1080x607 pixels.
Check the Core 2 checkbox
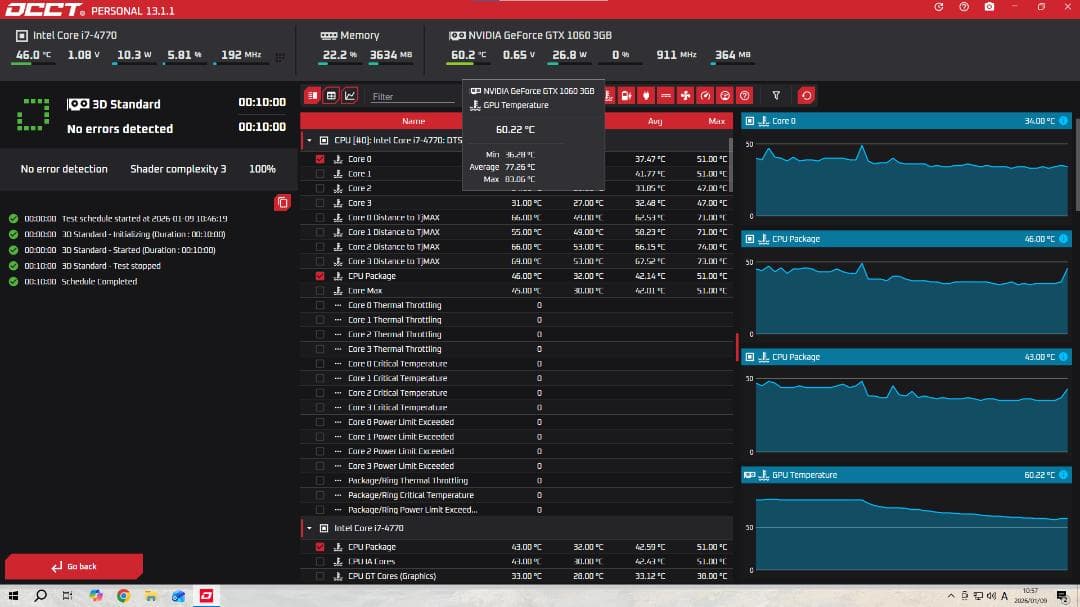point(320,188)
